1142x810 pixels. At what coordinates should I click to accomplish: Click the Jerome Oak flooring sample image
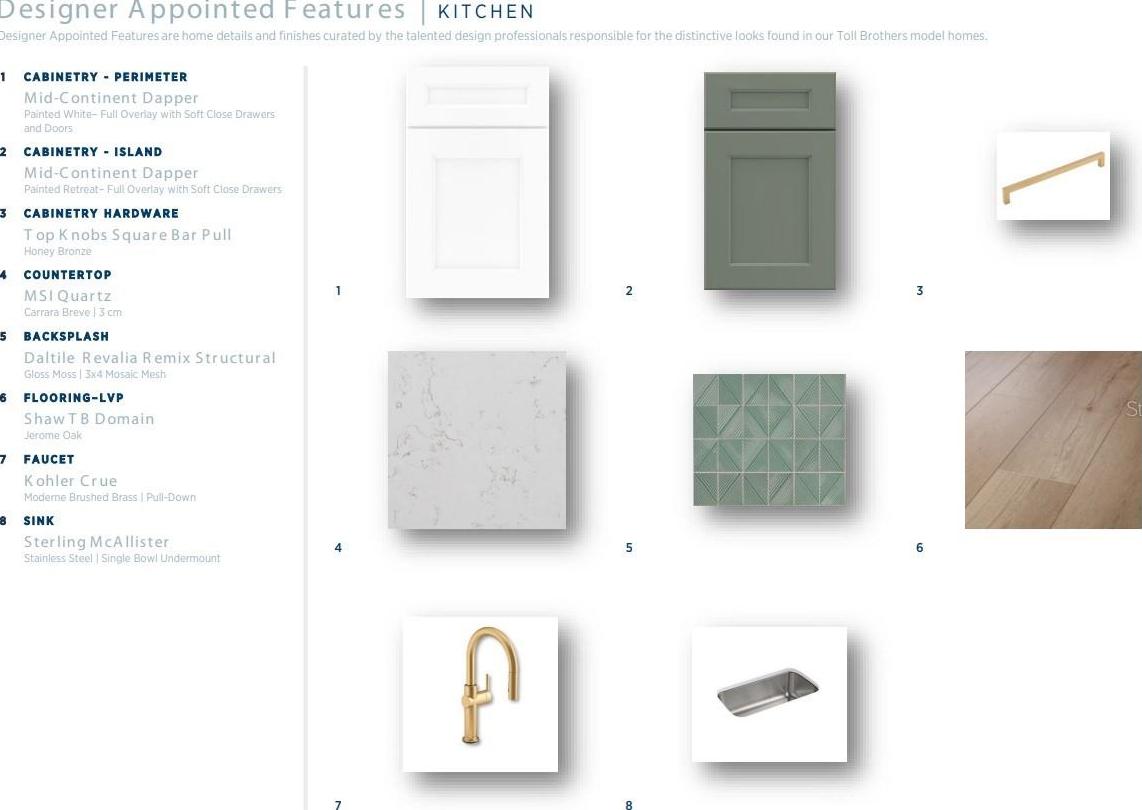tap(1053, 440)
